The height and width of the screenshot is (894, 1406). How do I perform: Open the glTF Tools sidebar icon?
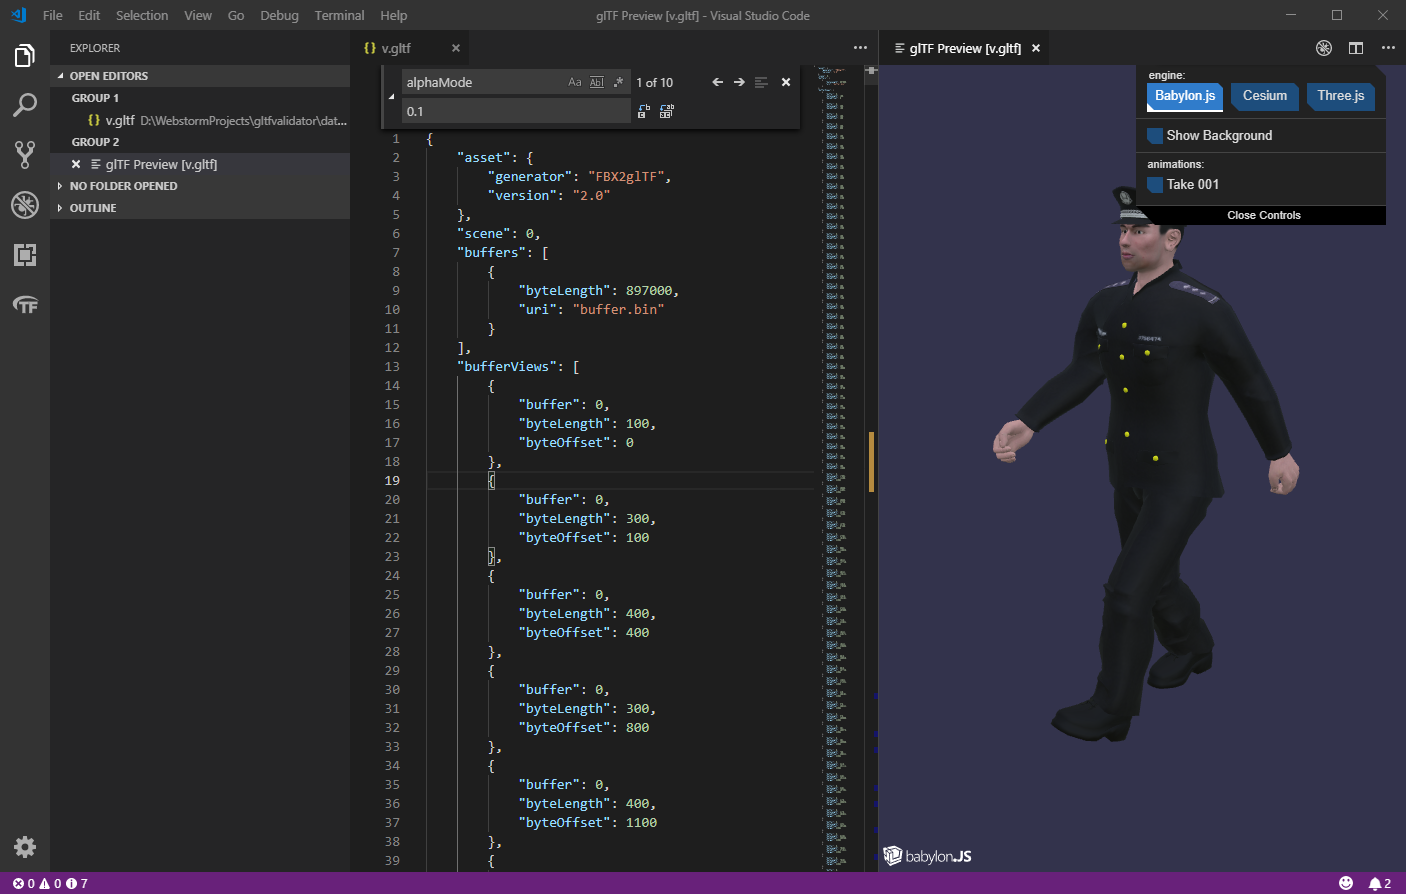(x=25, y=305)
